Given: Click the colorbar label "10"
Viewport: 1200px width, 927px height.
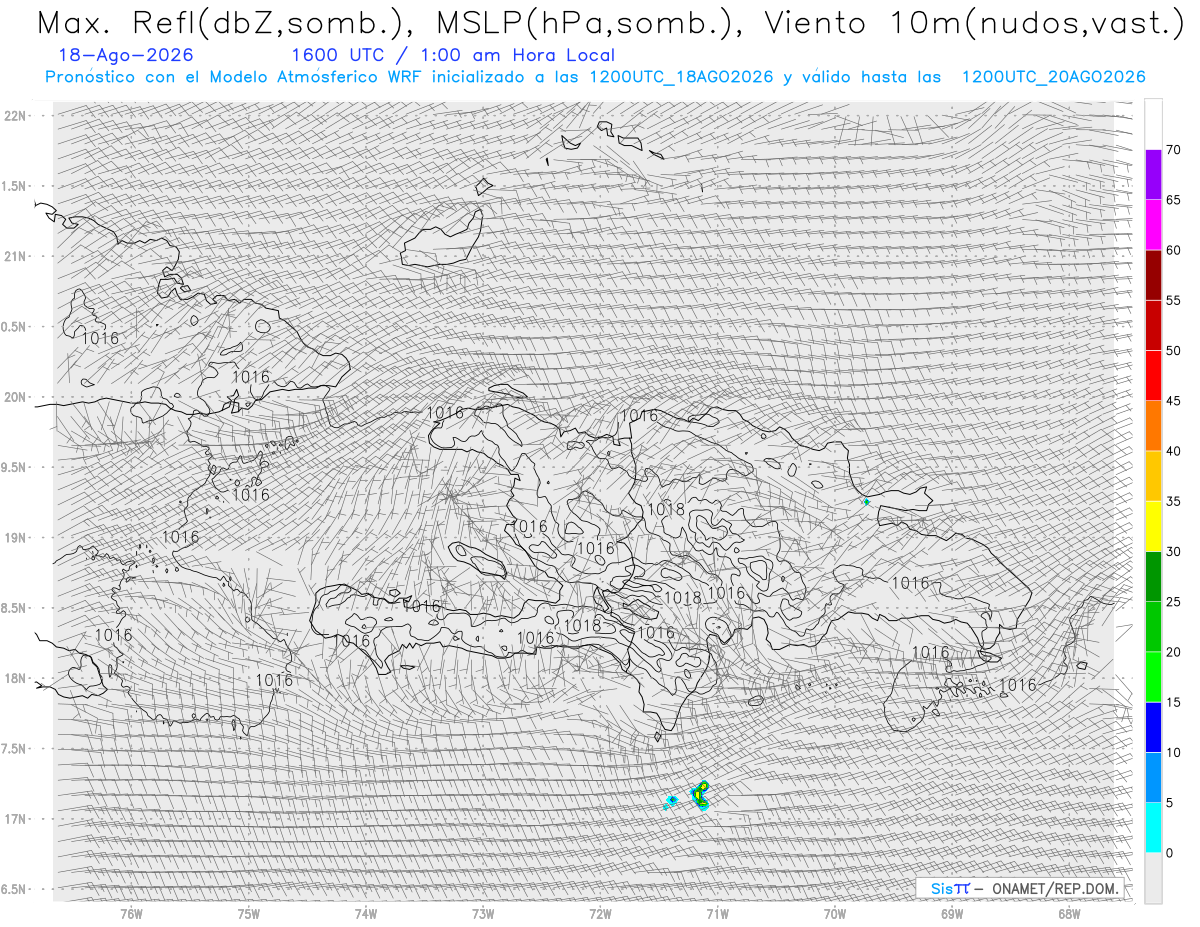Looking at the screenshot, I should click(1173, 752).
